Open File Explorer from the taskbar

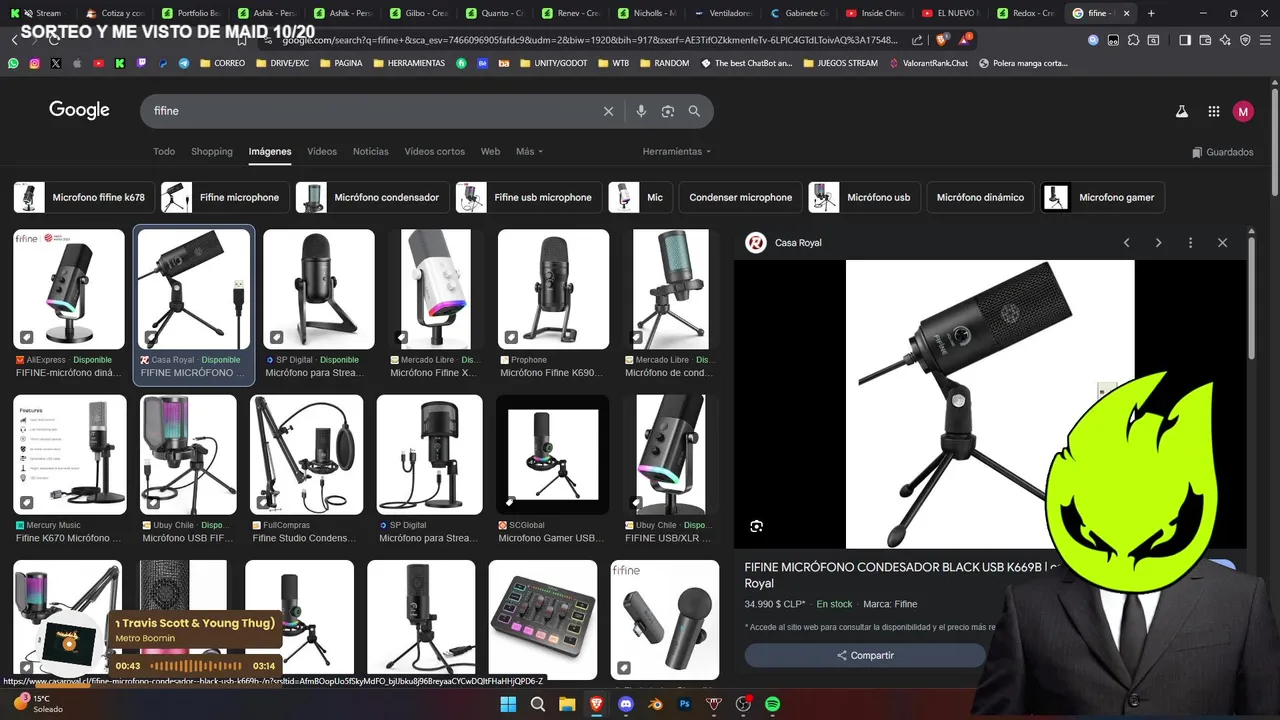[x=567, y=704]
